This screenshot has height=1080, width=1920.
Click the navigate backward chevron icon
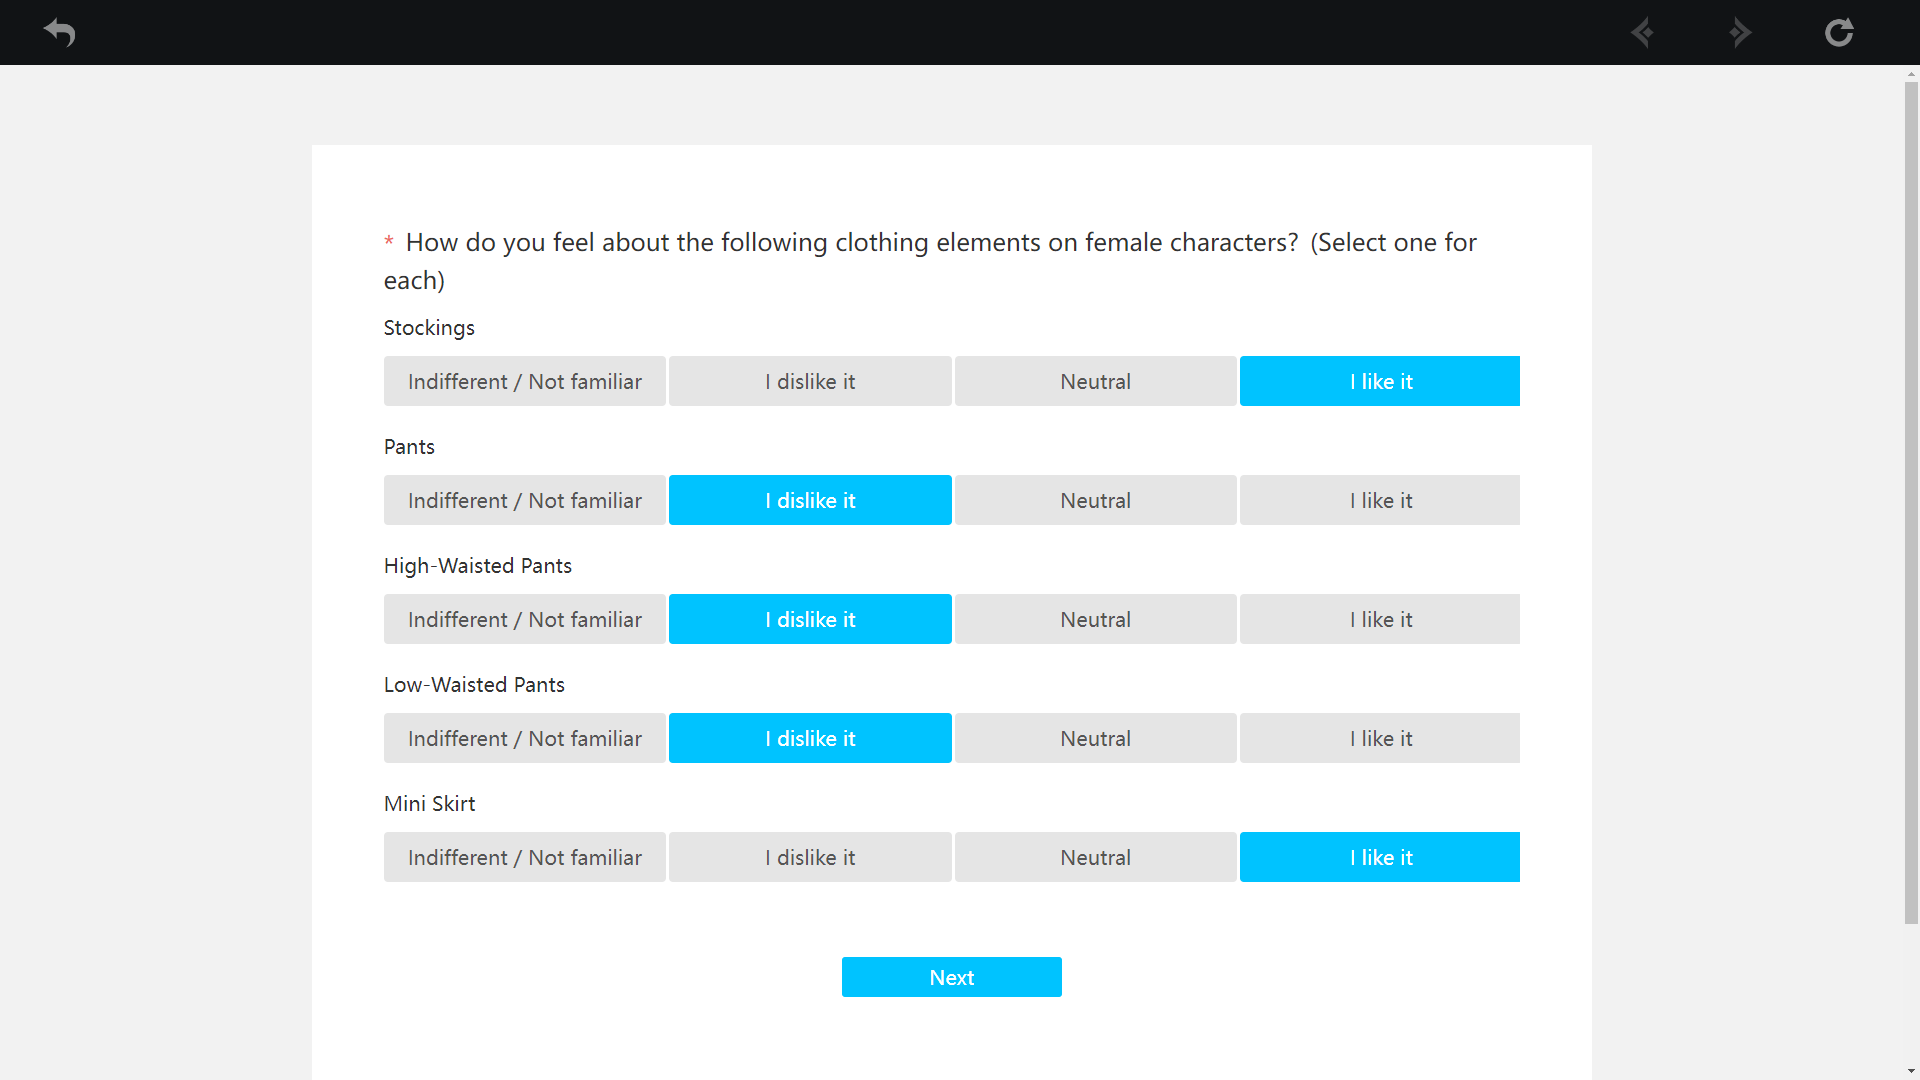[1642, 32]
